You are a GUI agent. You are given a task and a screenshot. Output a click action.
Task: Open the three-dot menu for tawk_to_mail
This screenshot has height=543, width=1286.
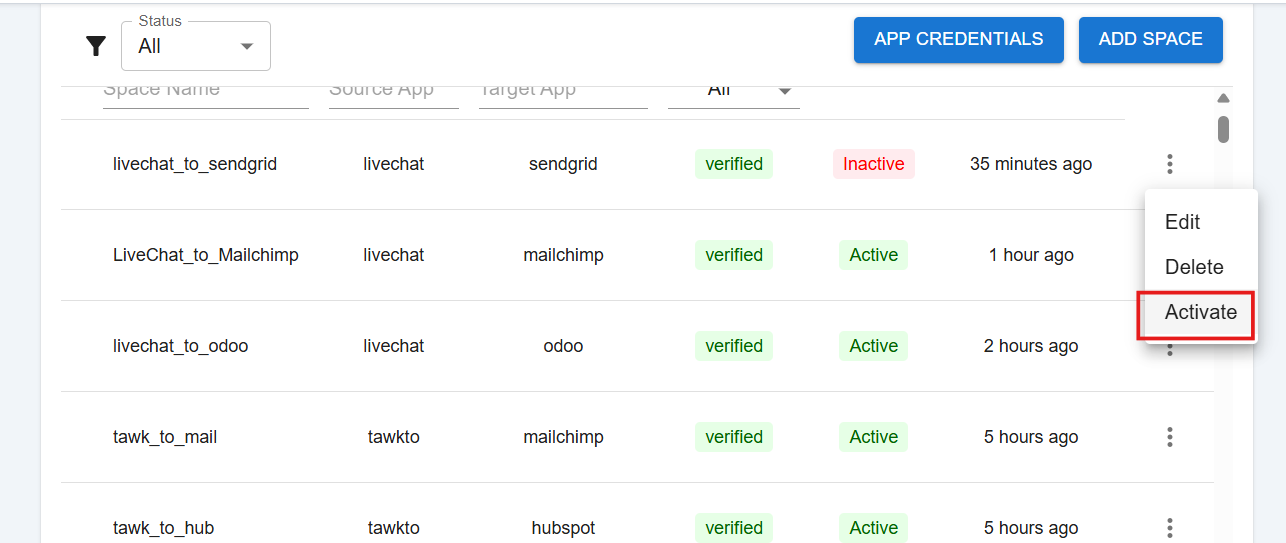pyautogui.click(x=1169, y=437)
